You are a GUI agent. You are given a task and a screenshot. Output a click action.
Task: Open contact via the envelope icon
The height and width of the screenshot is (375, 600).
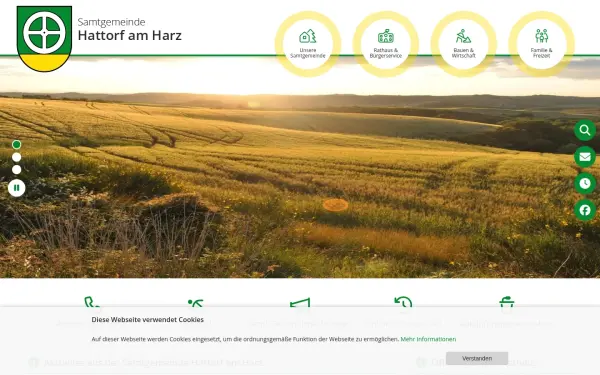point(585,157)
